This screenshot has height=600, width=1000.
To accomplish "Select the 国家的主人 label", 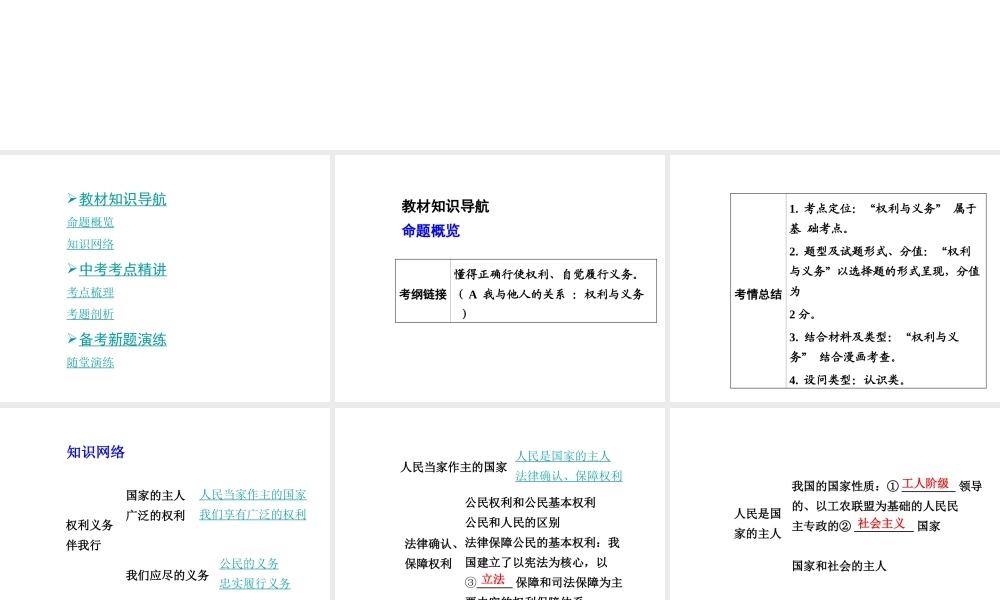I will (x=155, y=495).
